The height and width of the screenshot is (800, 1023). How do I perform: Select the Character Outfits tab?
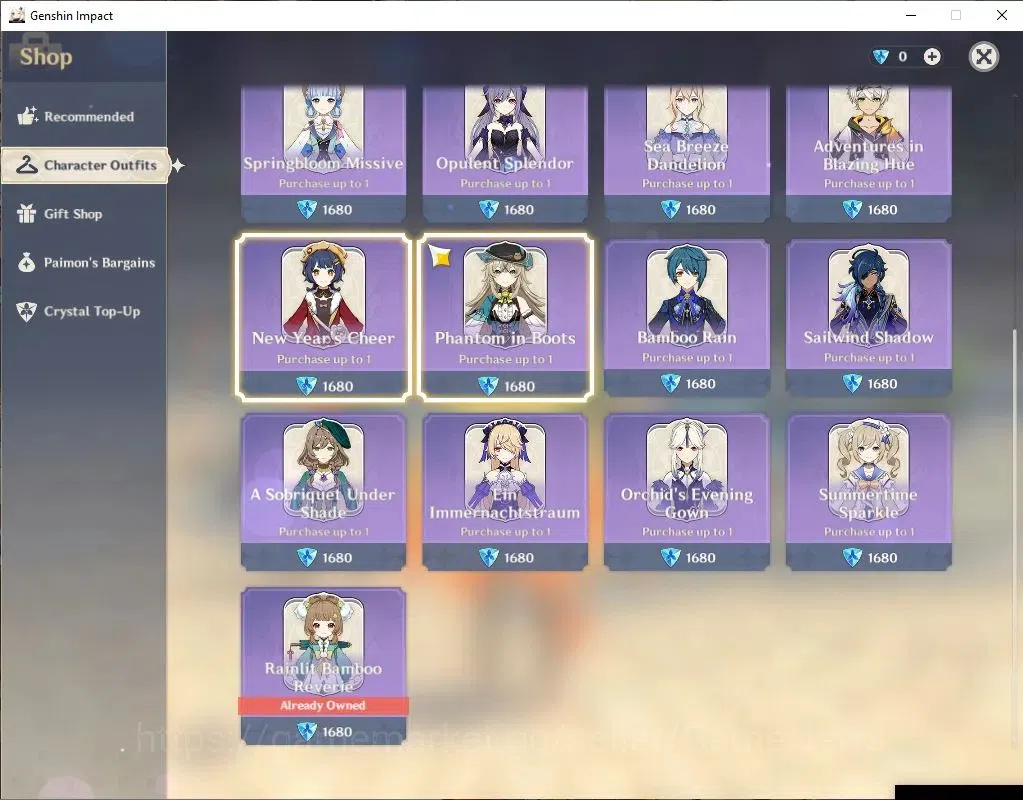85,165
